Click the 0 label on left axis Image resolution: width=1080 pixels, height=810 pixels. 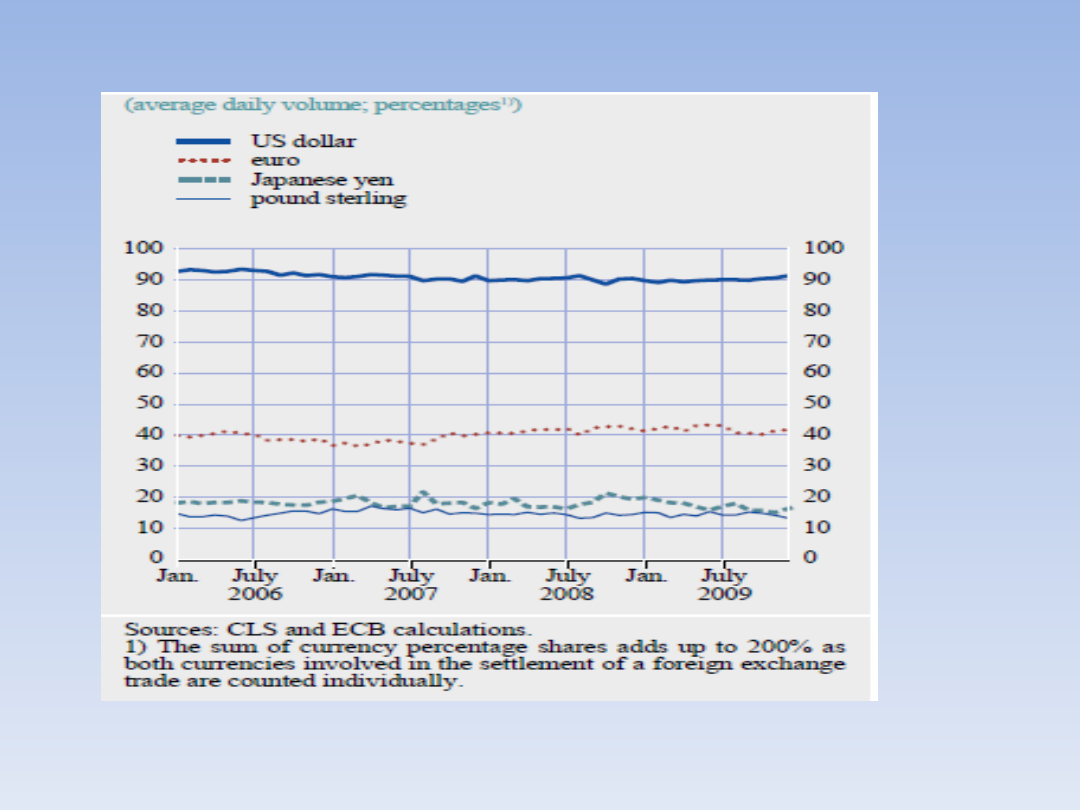click(x=155, y=558)
